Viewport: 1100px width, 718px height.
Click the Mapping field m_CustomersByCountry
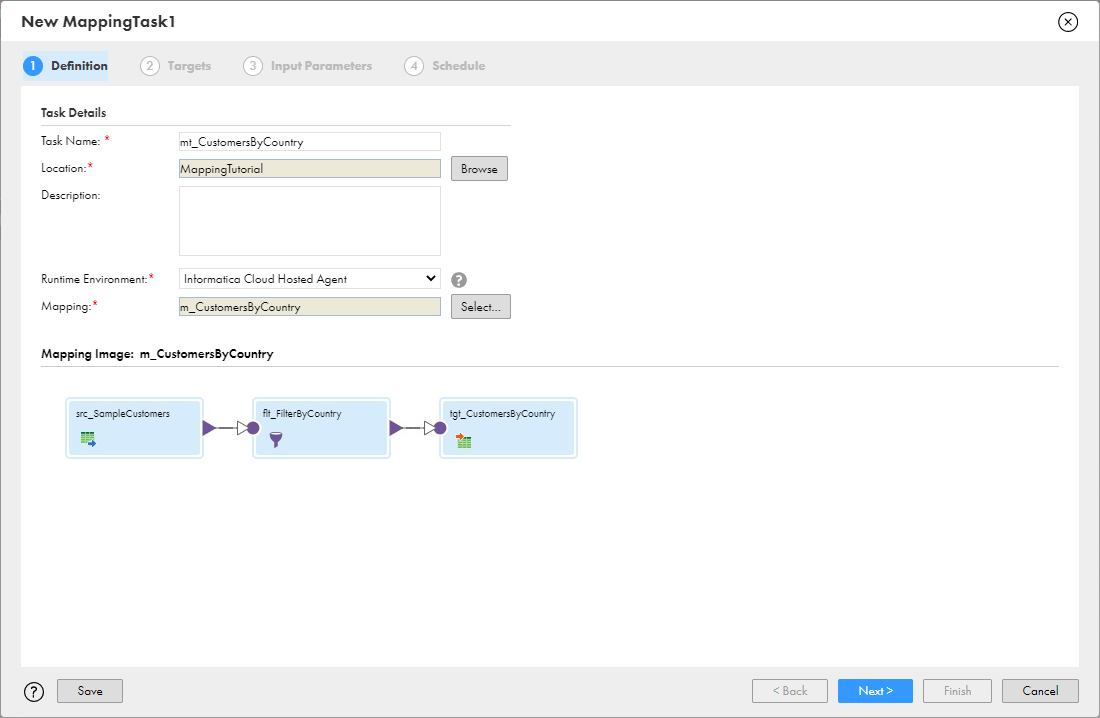(309, 307)
